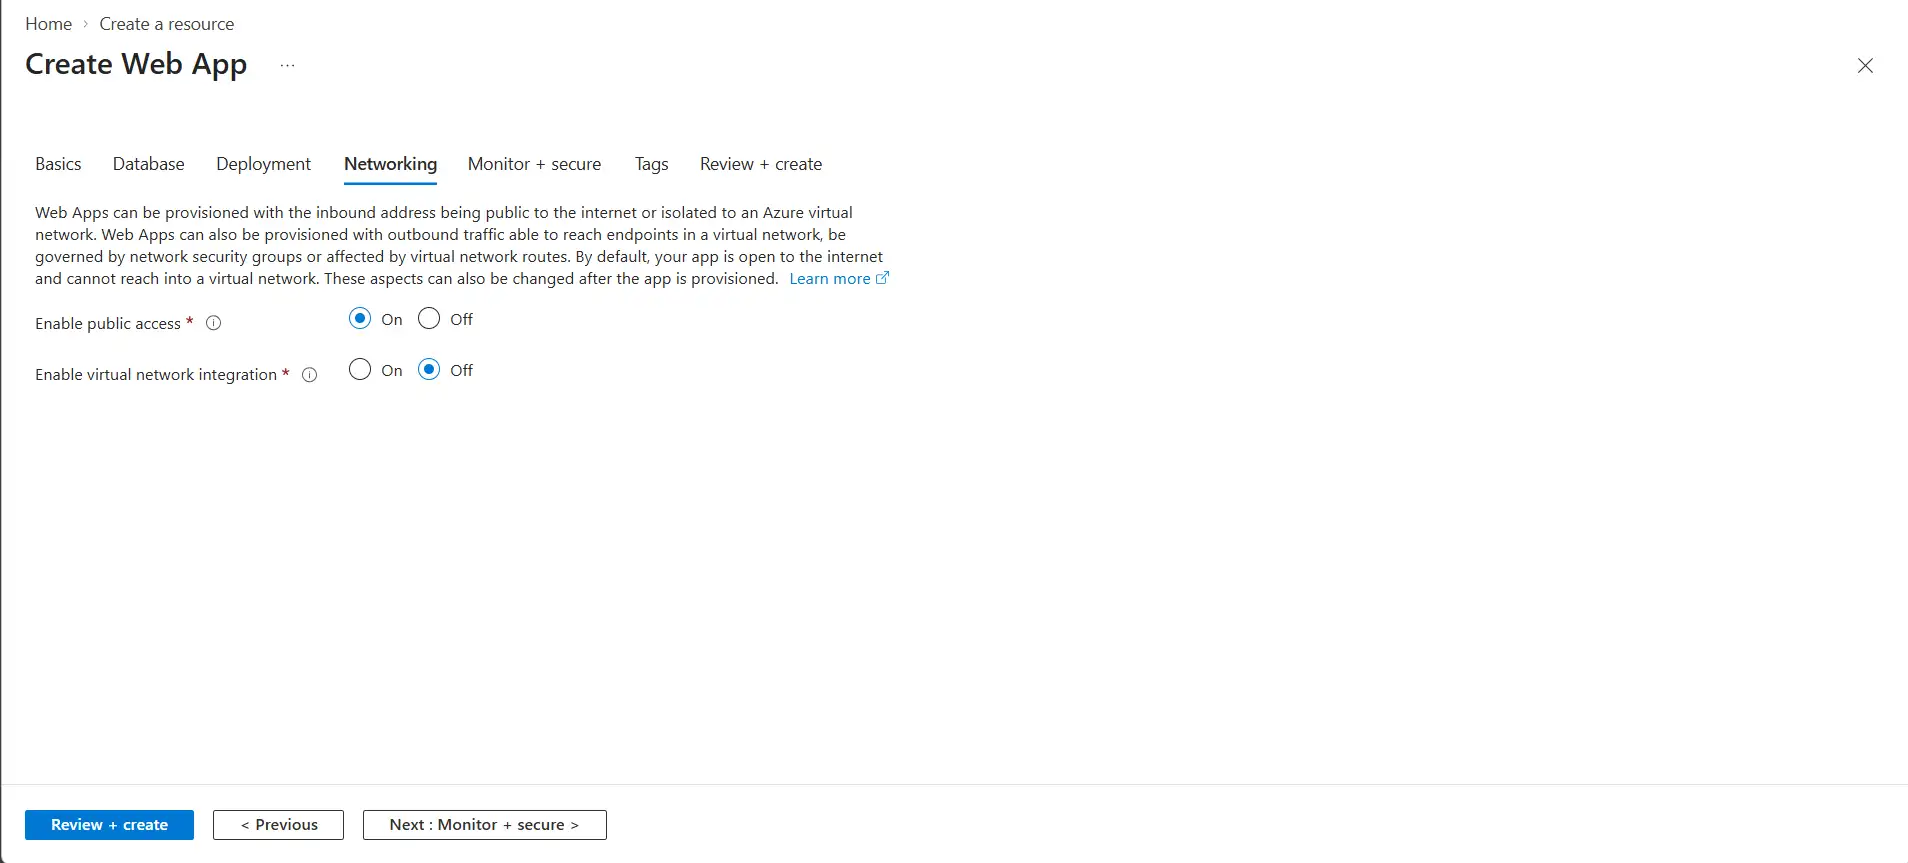The width and height of the screenshot is (1908, 863).
Task: Click the blue Review + create button
Action: 109,825
